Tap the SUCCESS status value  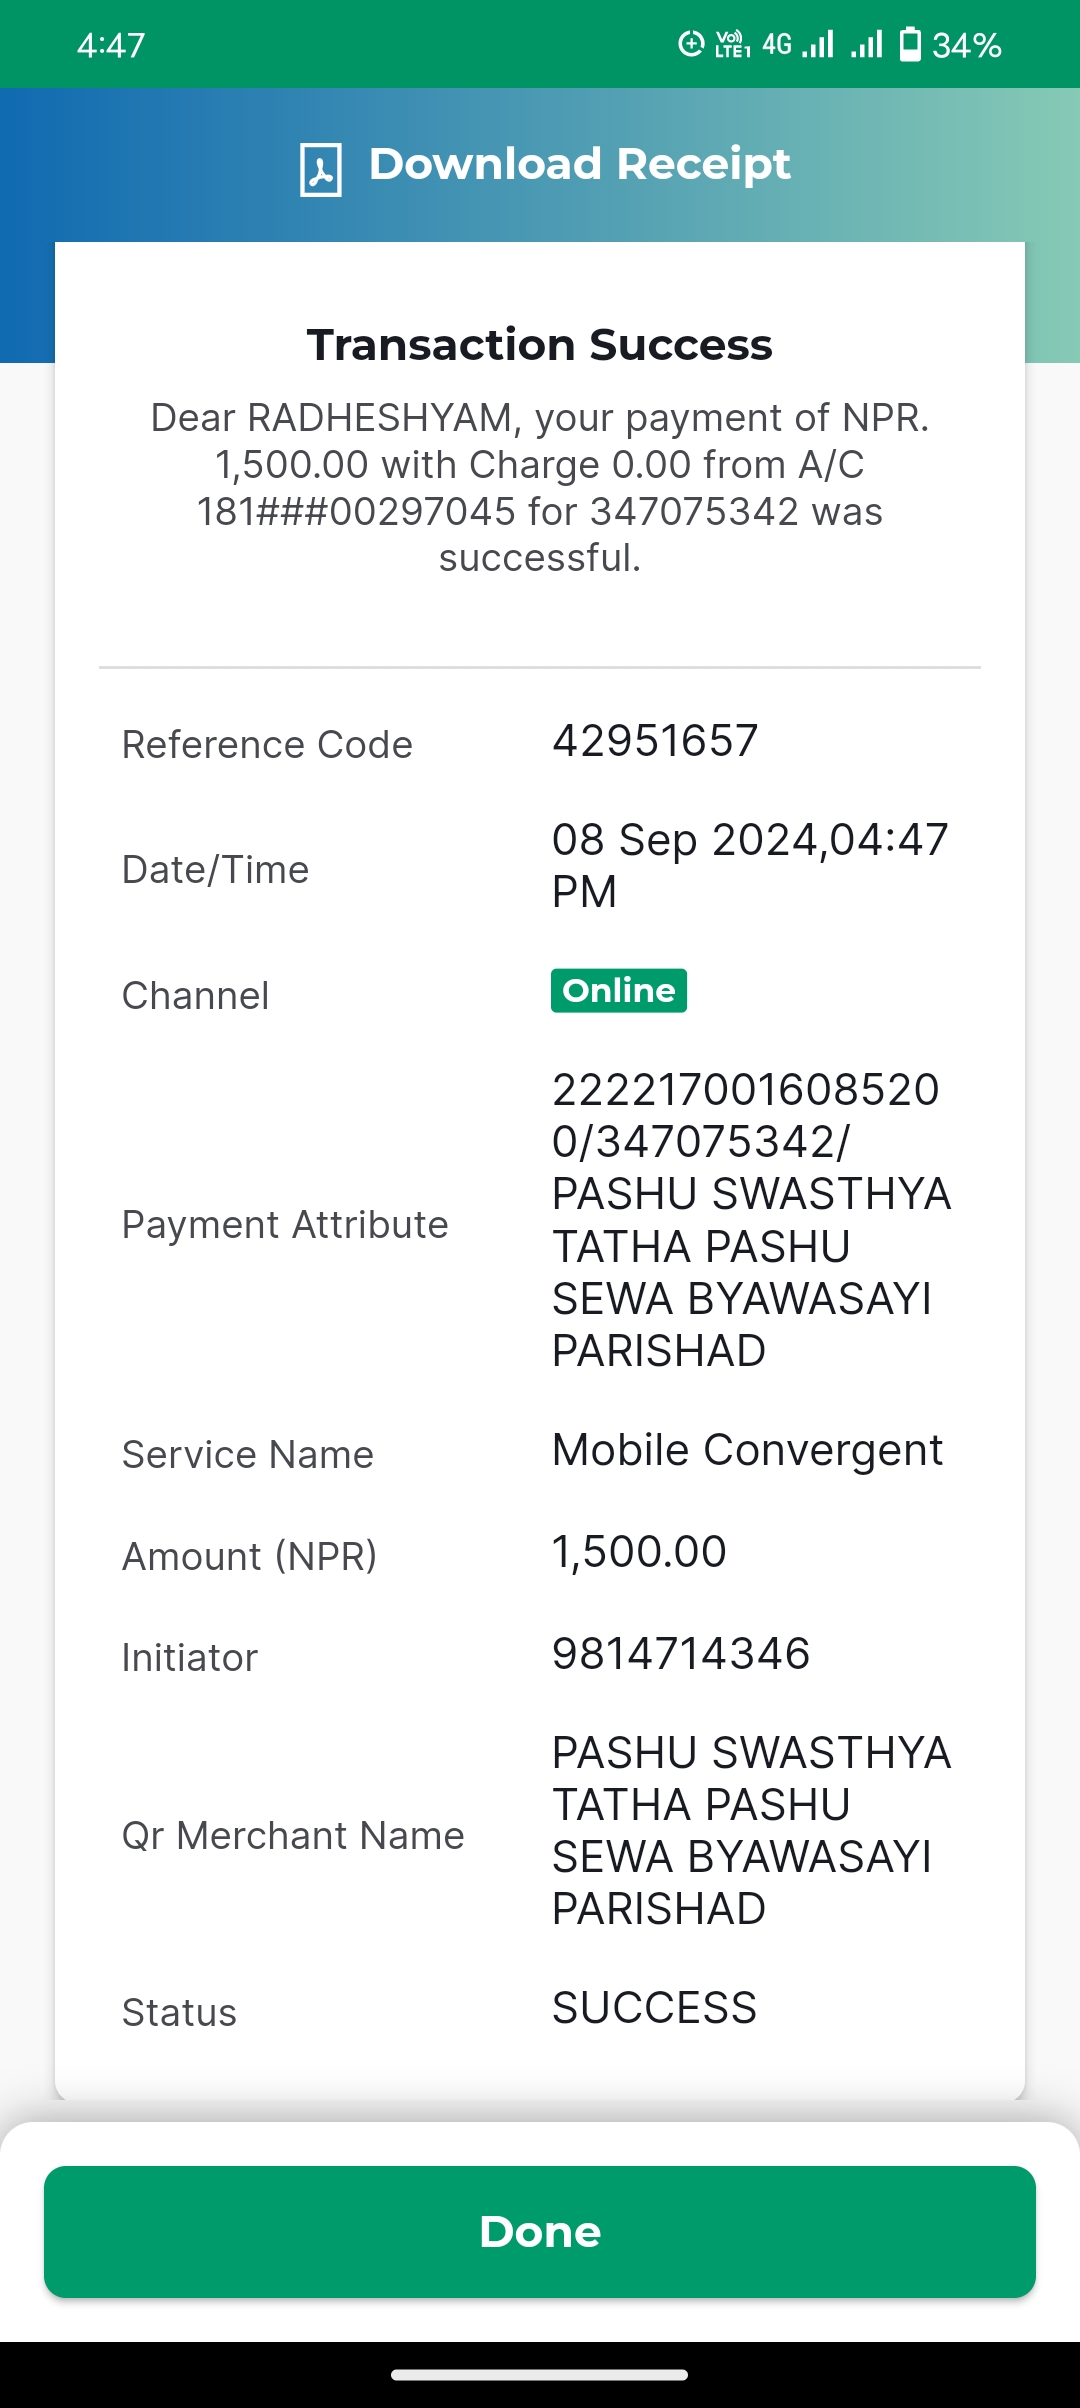coord(655,2008)
